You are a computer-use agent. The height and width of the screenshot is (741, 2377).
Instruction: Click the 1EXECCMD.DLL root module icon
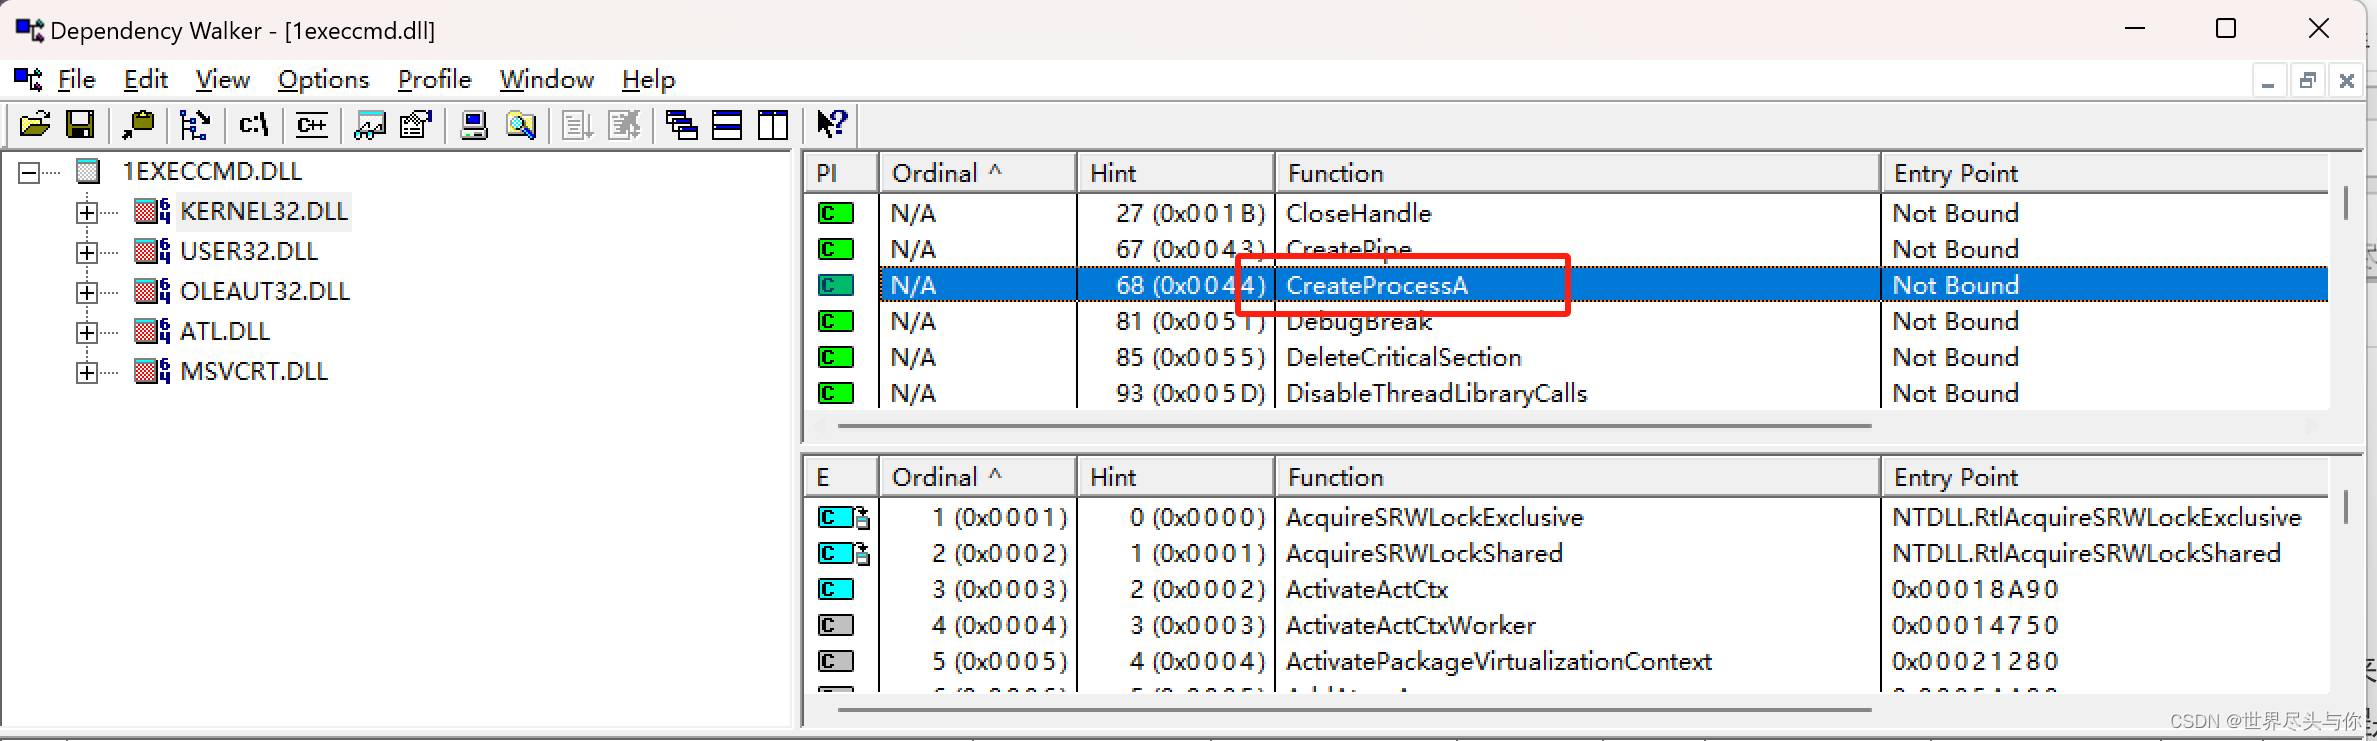click(x=88, y=171)
